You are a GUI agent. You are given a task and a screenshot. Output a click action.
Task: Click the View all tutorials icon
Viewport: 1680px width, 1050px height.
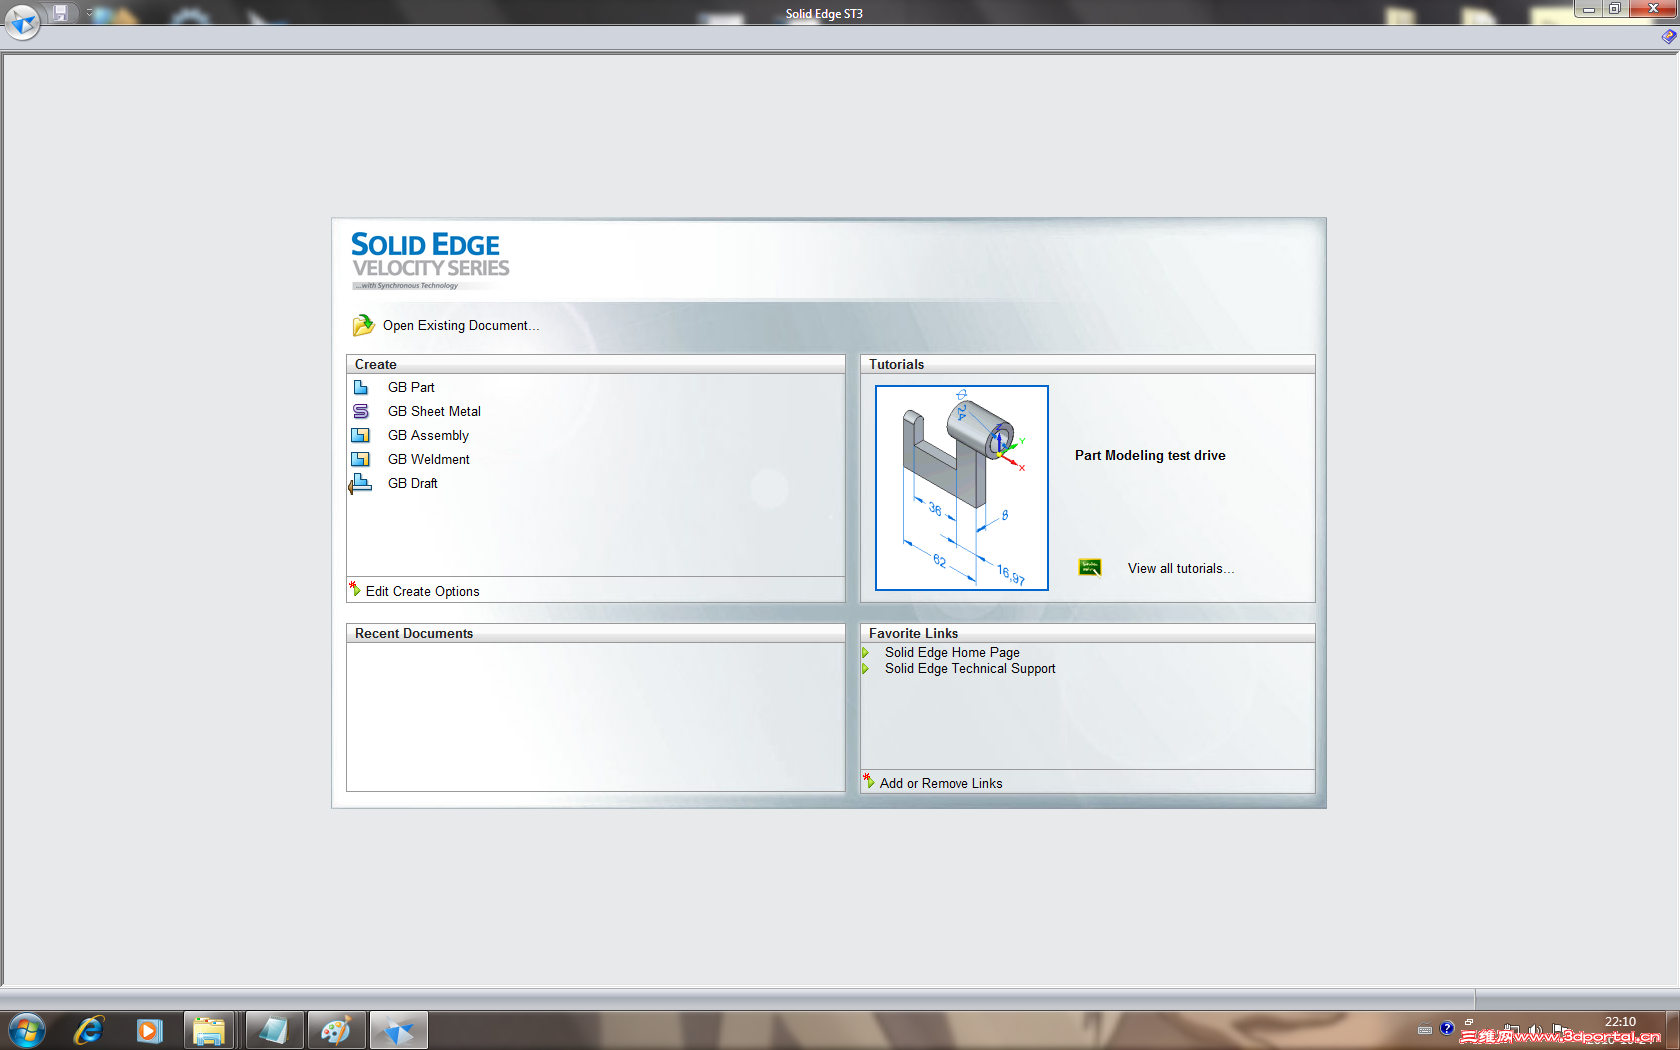click(1090, 568)
